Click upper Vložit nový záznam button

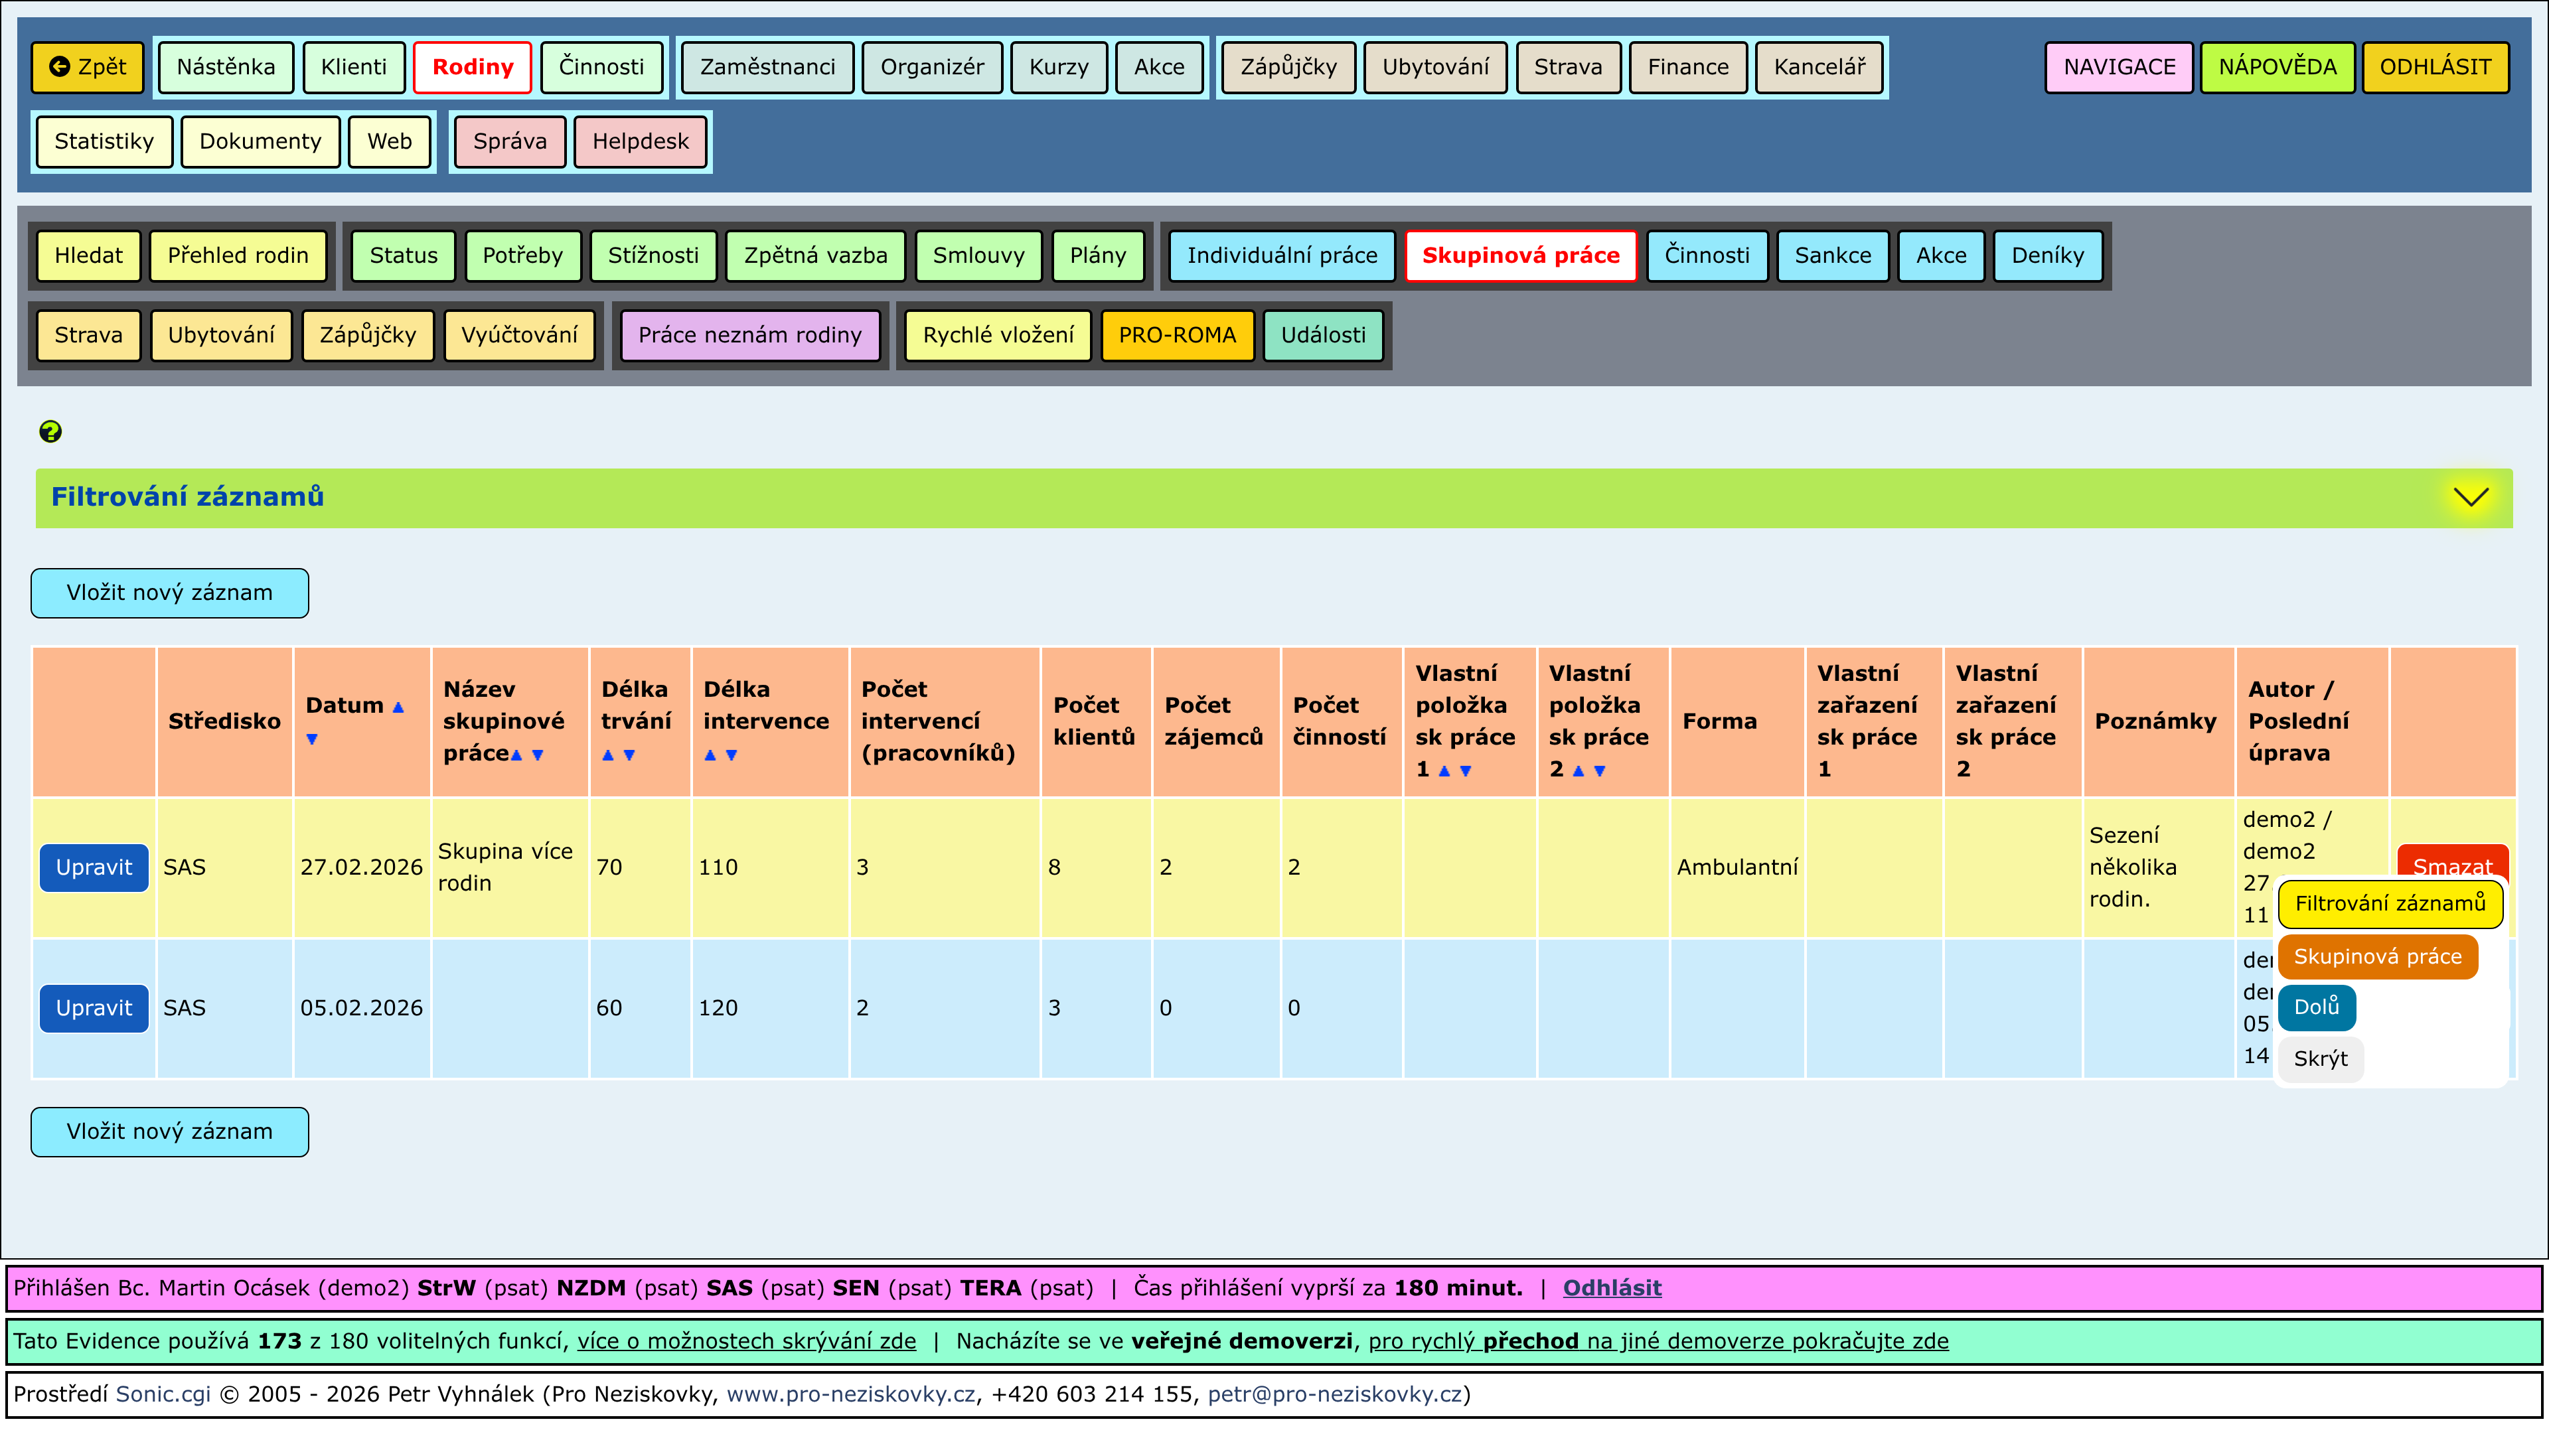169,593
